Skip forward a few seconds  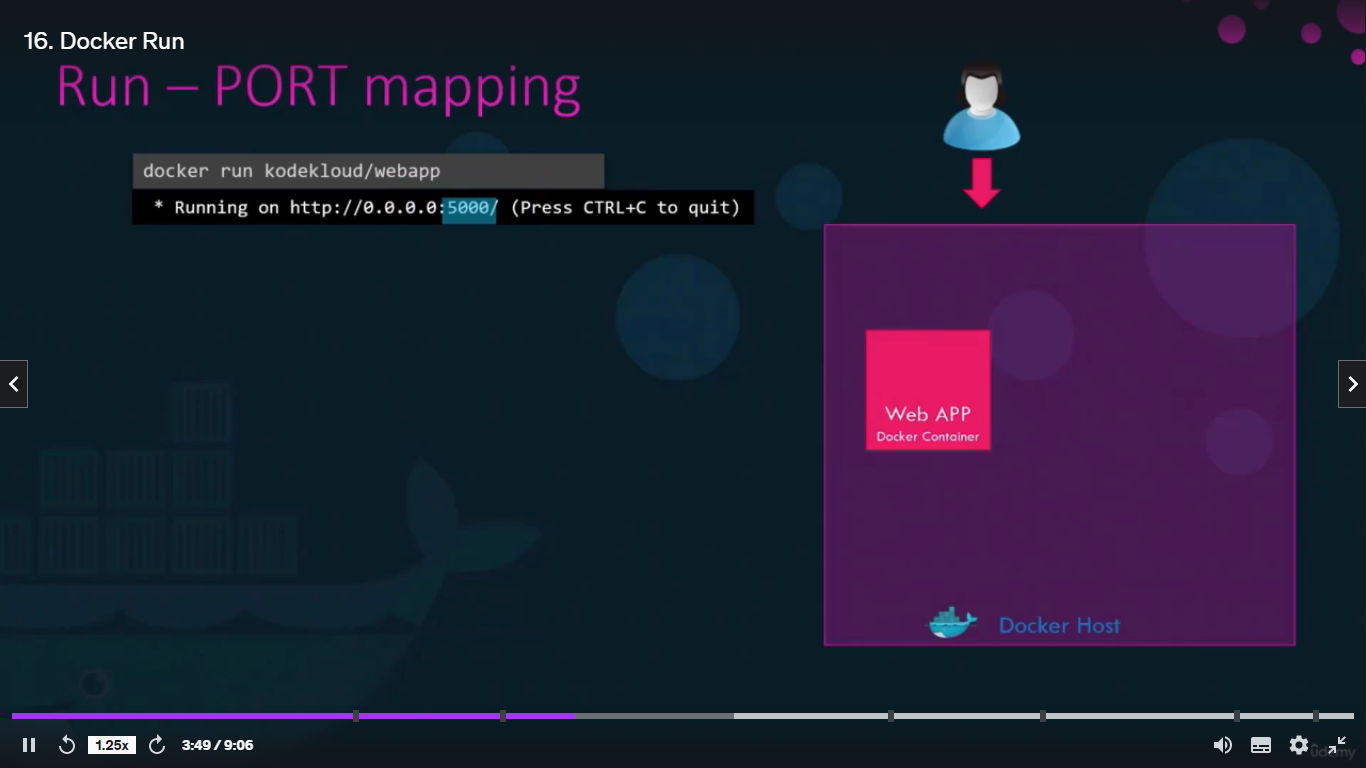point(157,745)
